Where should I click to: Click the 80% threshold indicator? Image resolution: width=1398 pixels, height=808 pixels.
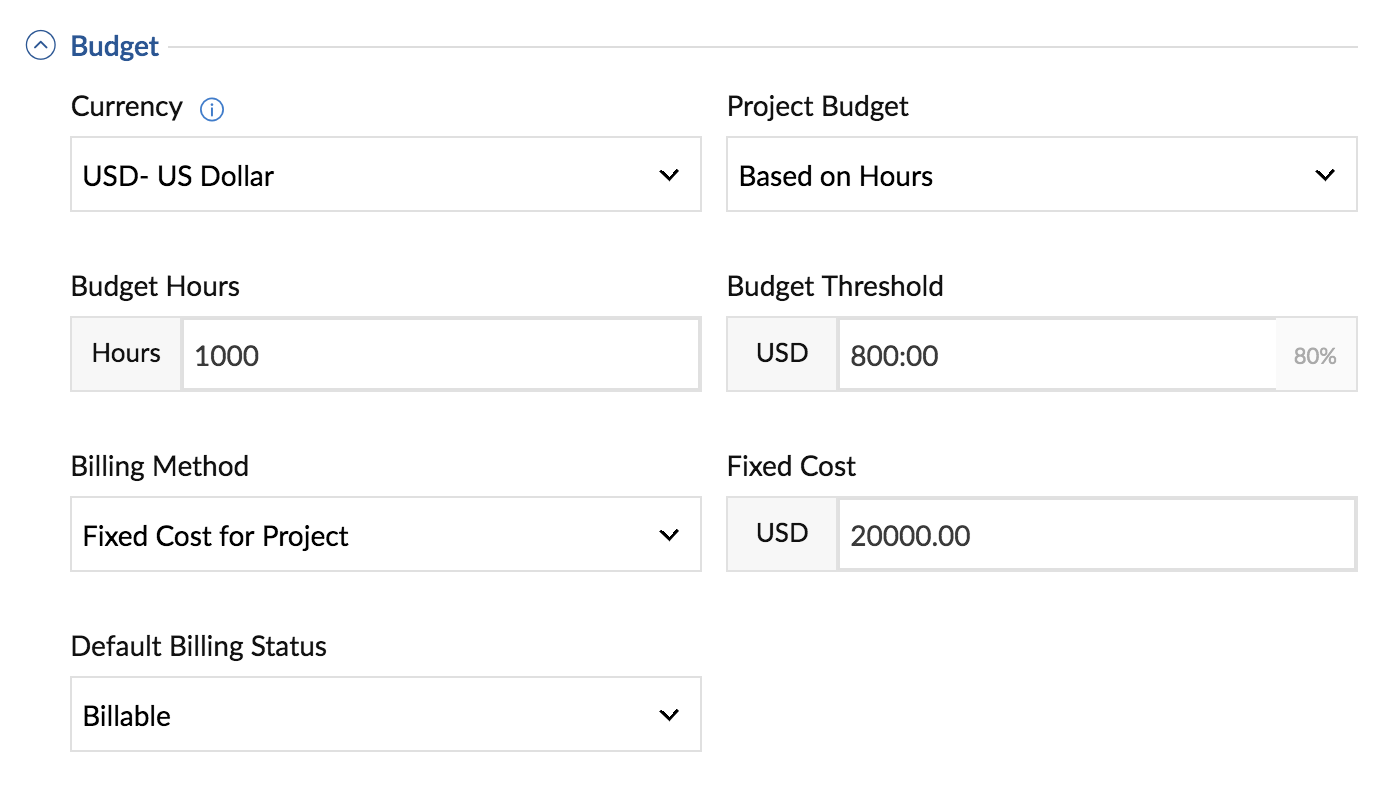pos(1315,355)
